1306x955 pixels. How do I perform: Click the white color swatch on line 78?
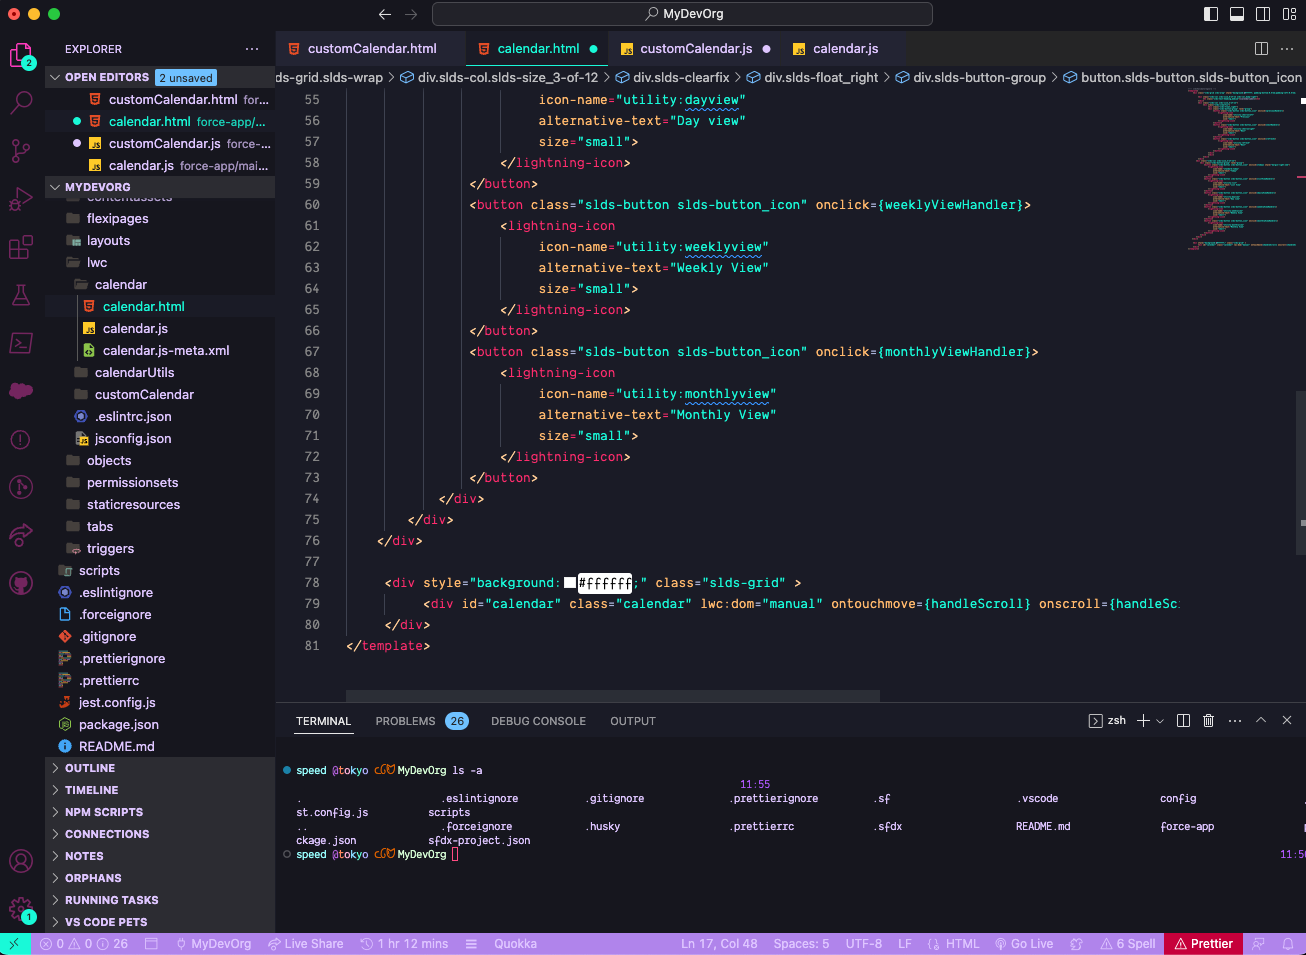[x=571, y=582]
